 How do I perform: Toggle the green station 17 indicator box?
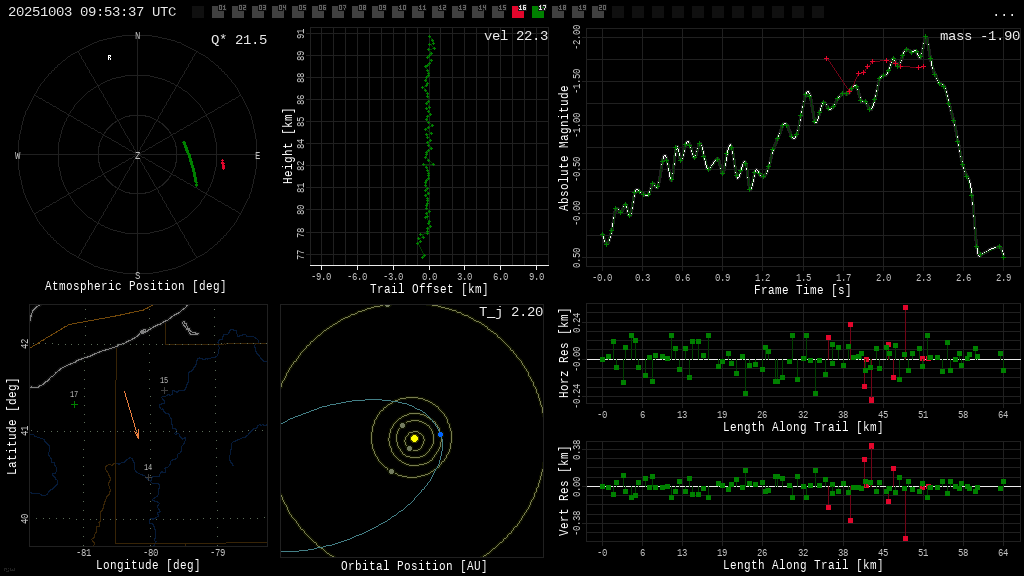click(538, 12)
